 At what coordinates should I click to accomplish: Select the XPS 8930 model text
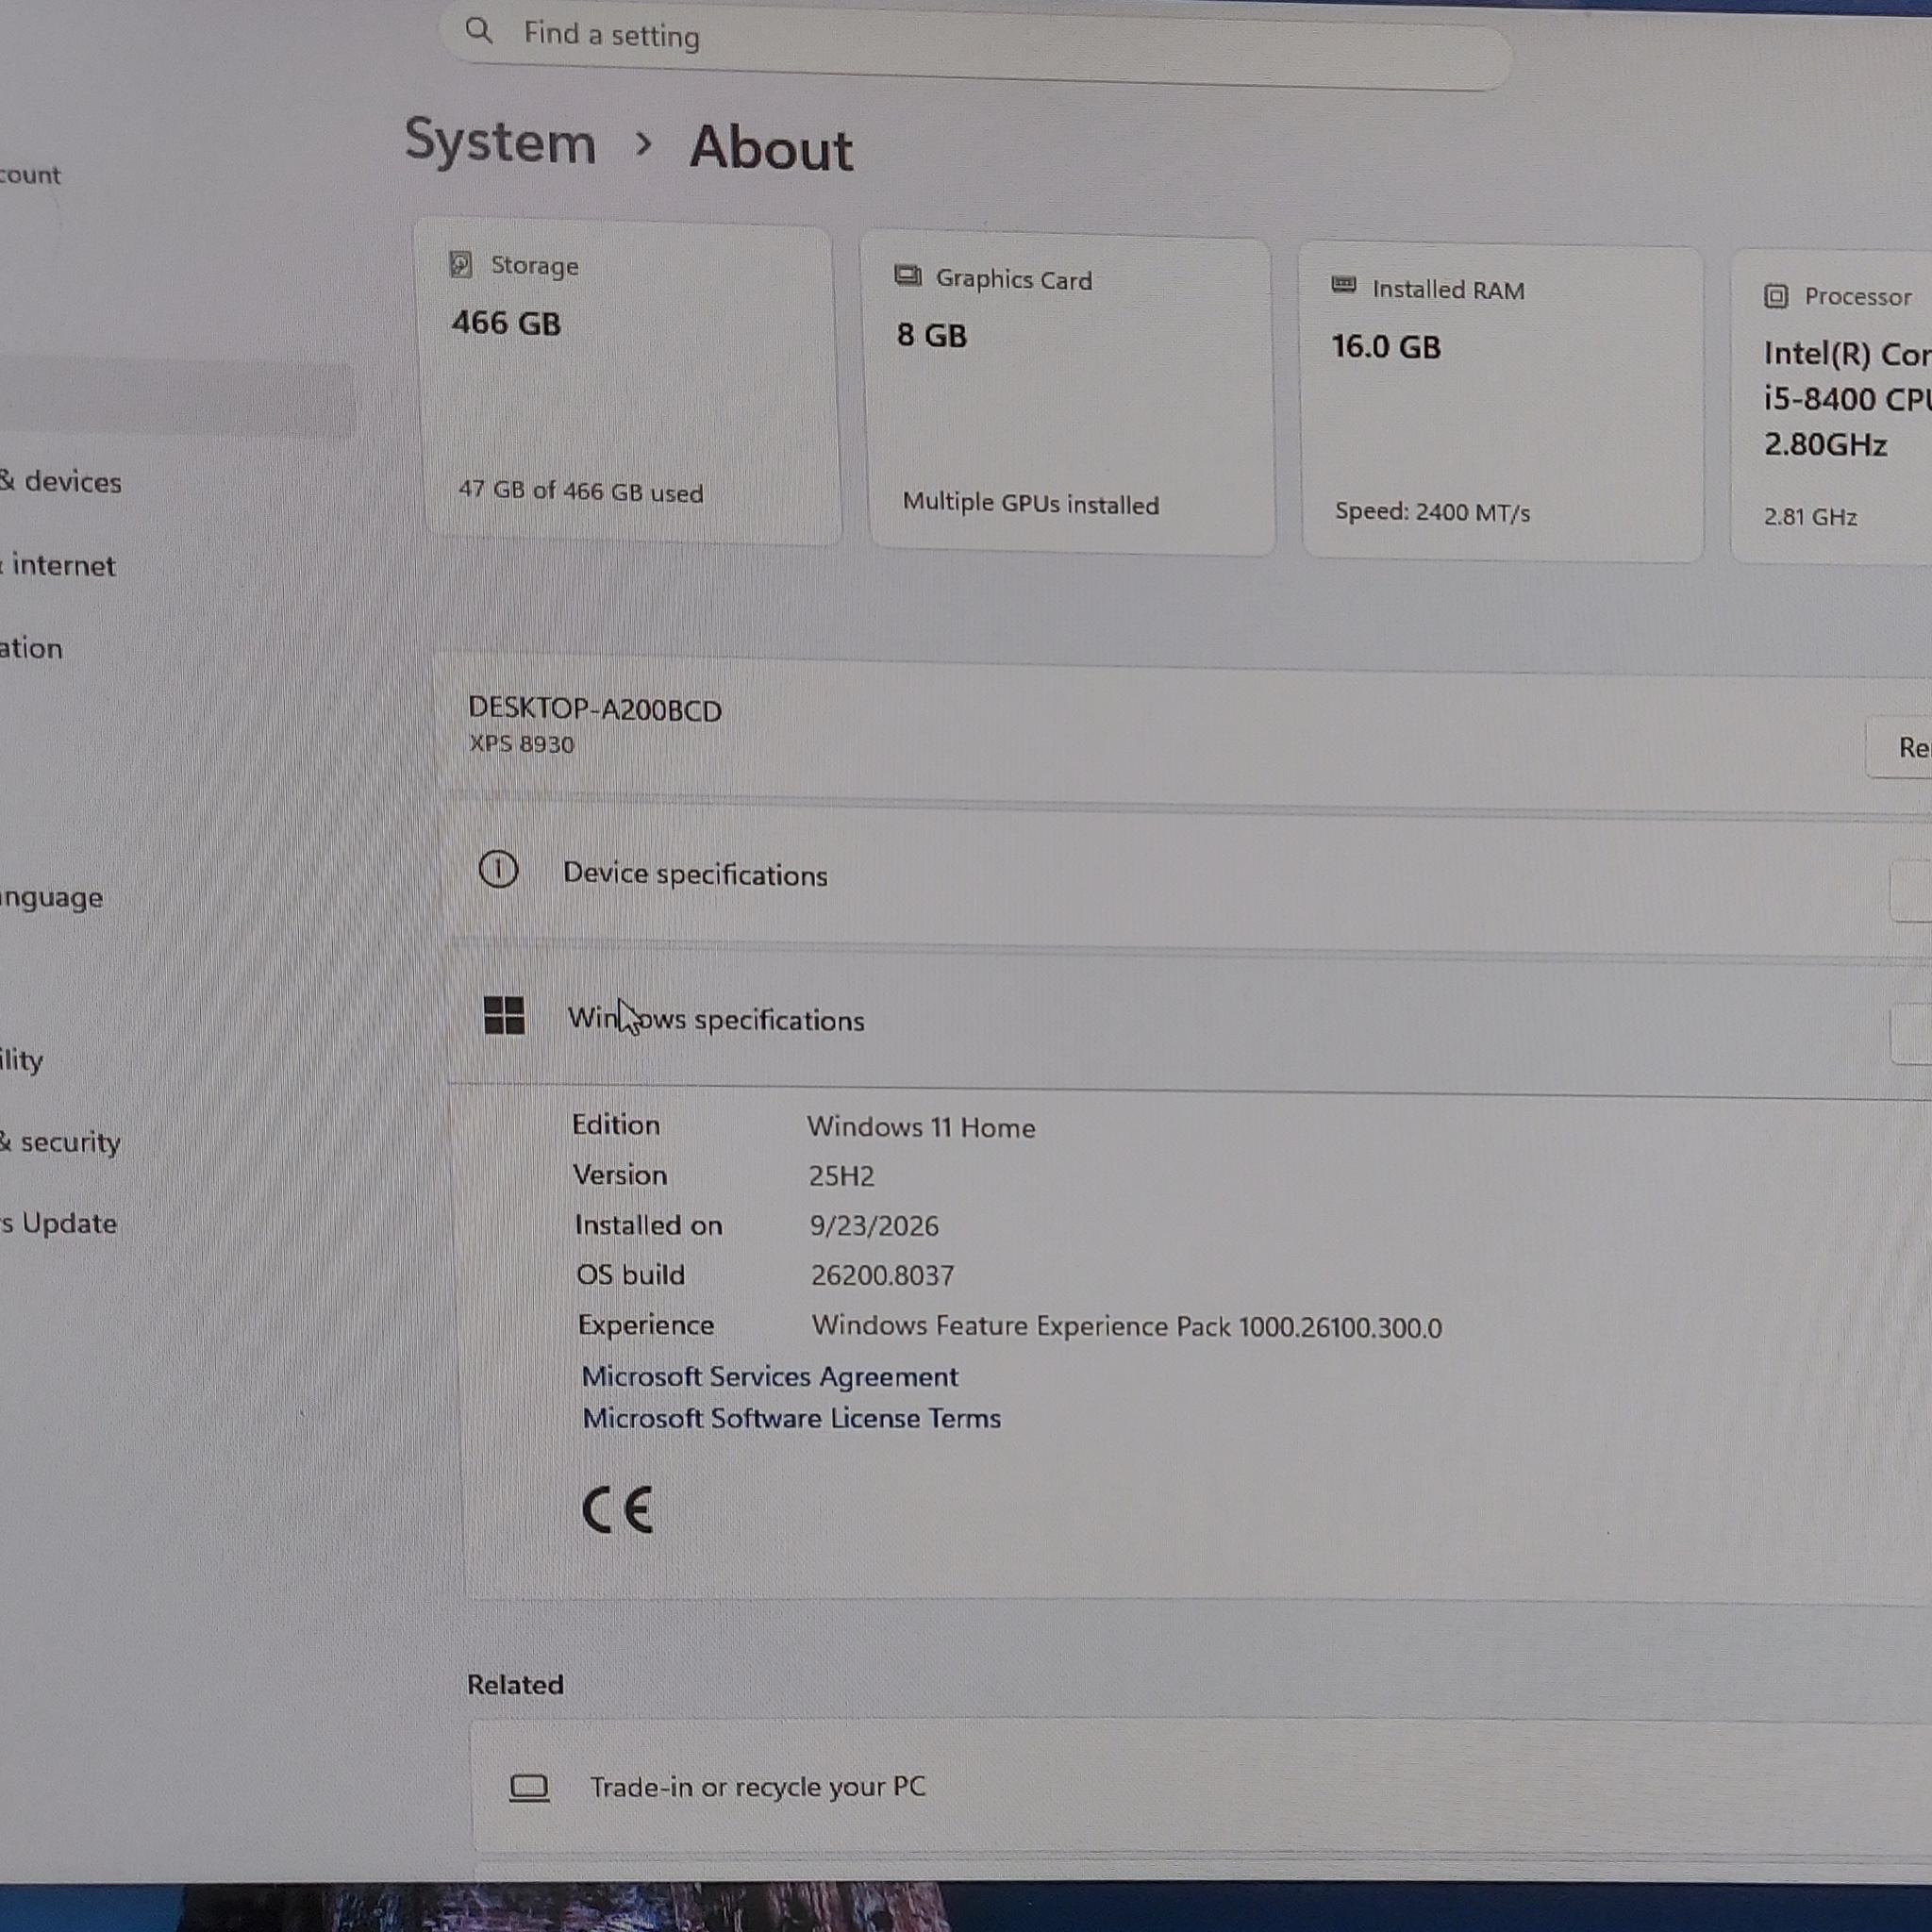pyautogui.click(x=522, y=744)
